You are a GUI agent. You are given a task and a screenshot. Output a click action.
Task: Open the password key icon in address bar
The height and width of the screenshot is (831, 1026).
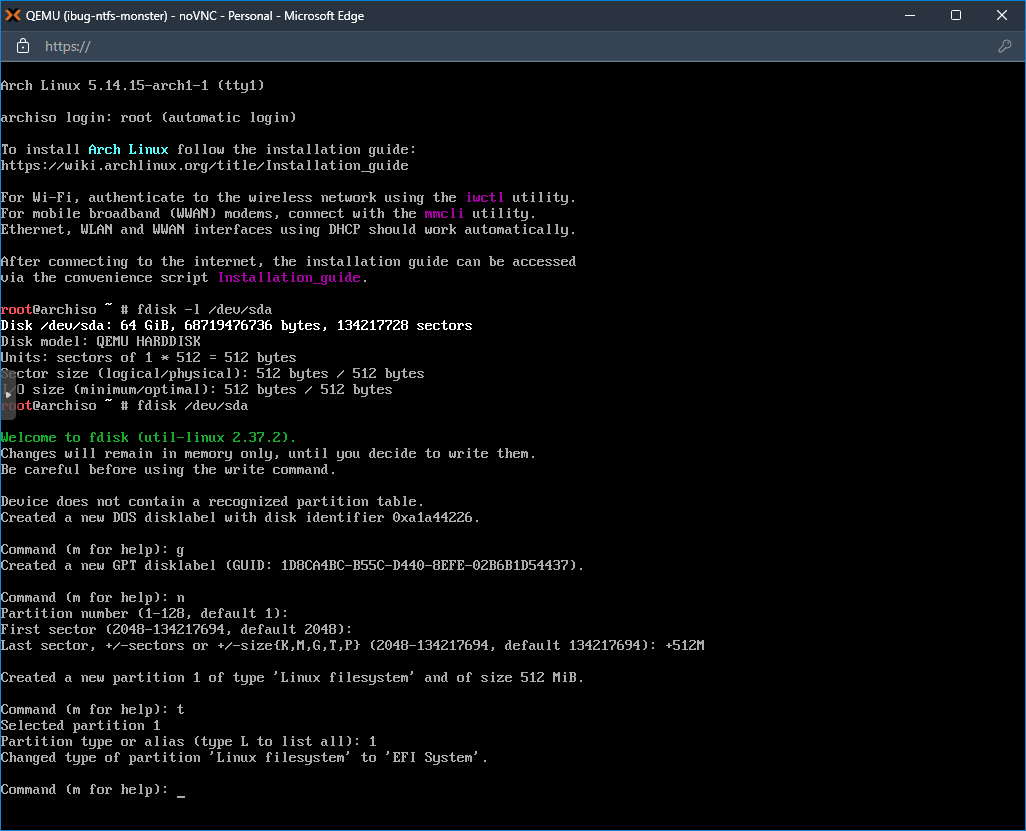pyautogui.click(x=1004, y=46)
